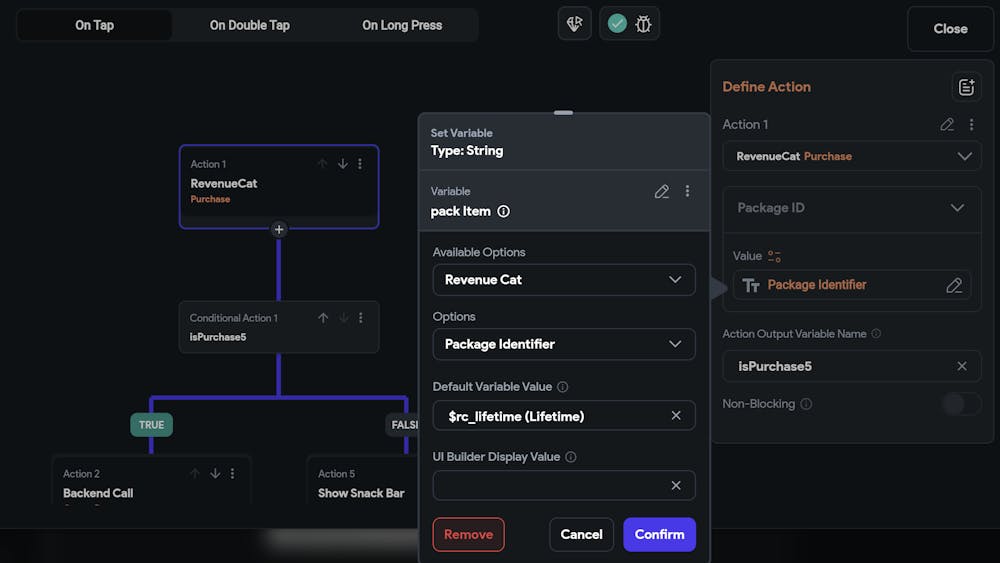Viewport: 1000px width, 563px height.
Task: Move Action 1 node down with arrow
Action: point(342,164)
